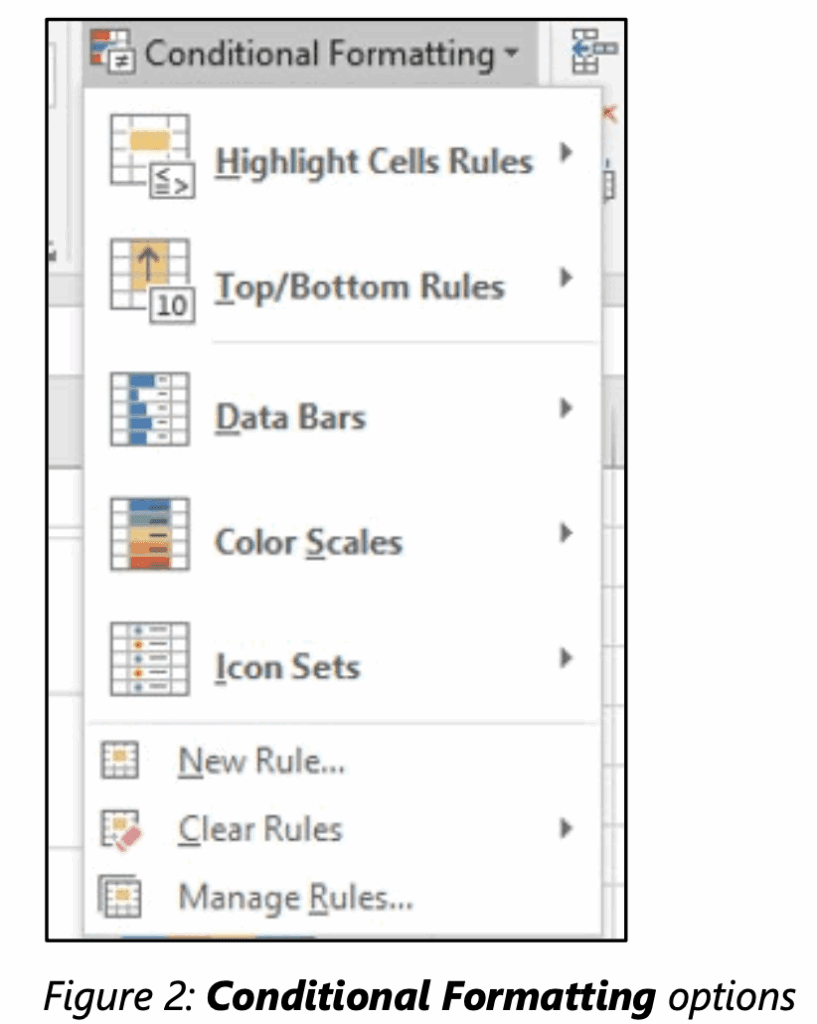The image size is (817, 1024).
Task: Open the New Rule dialog
Action: (x=261, y=760)
